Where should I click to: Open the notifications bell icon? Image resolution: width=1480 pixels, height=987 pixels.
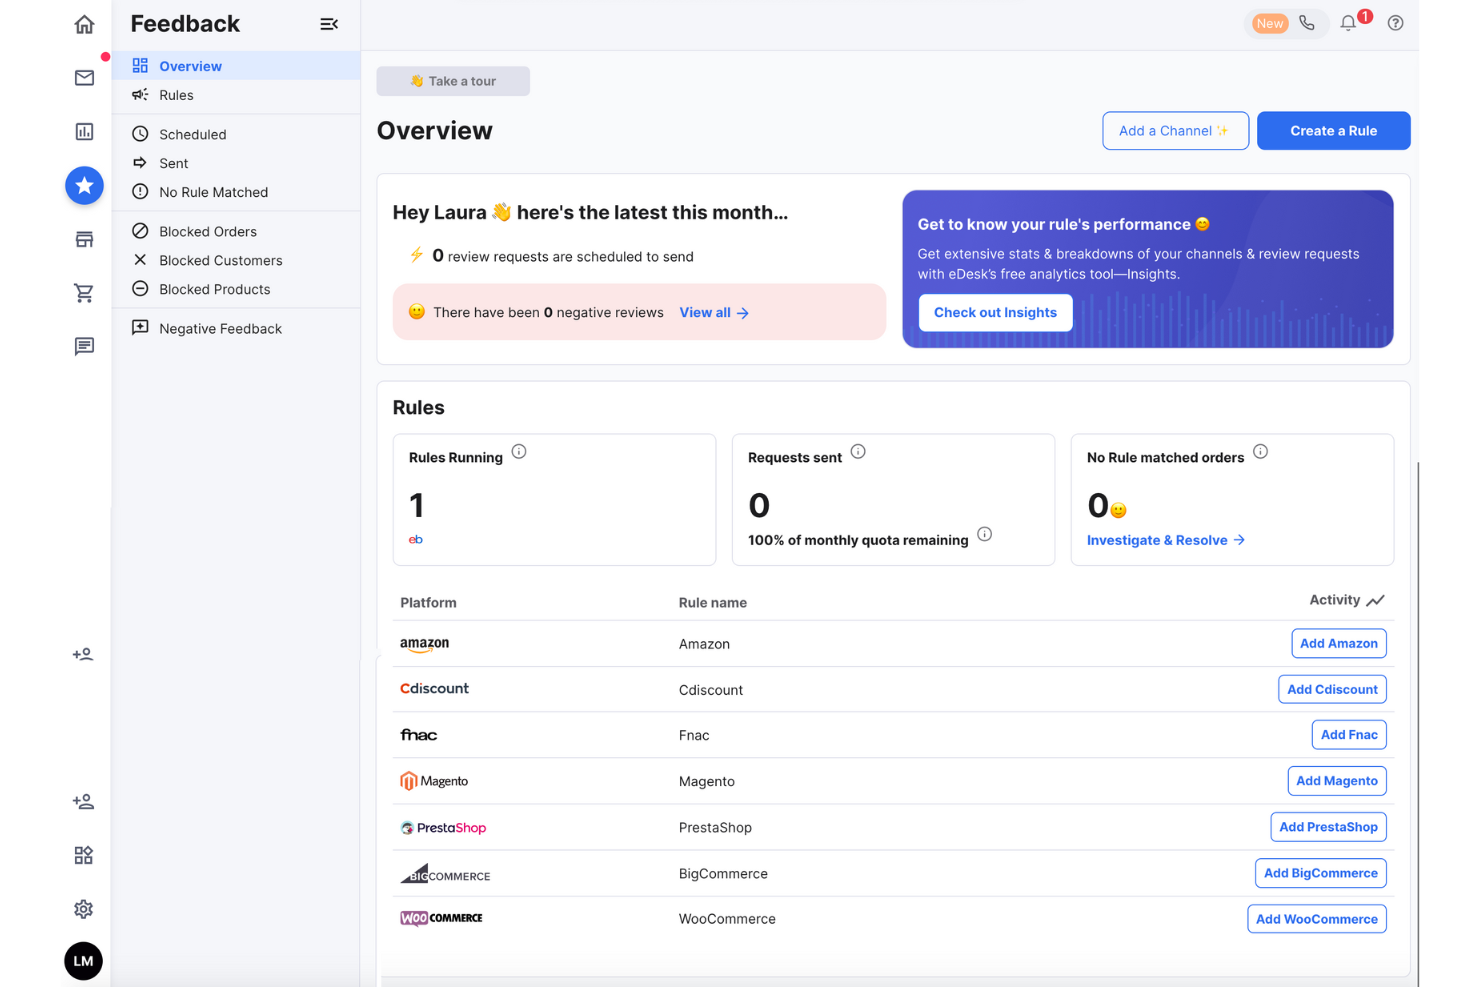1347,22
